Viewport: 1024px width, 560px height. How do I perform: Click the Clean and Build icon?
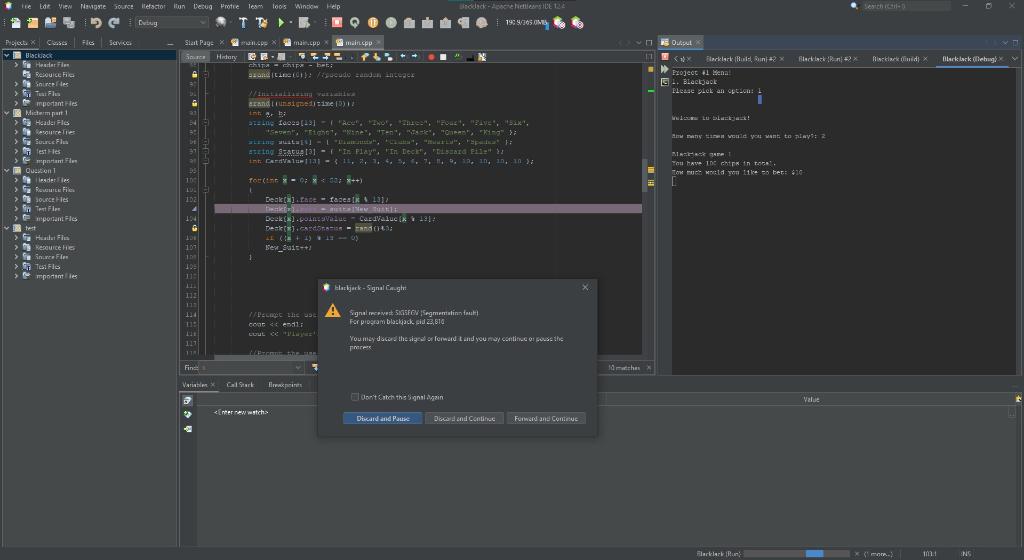(261, 23)
